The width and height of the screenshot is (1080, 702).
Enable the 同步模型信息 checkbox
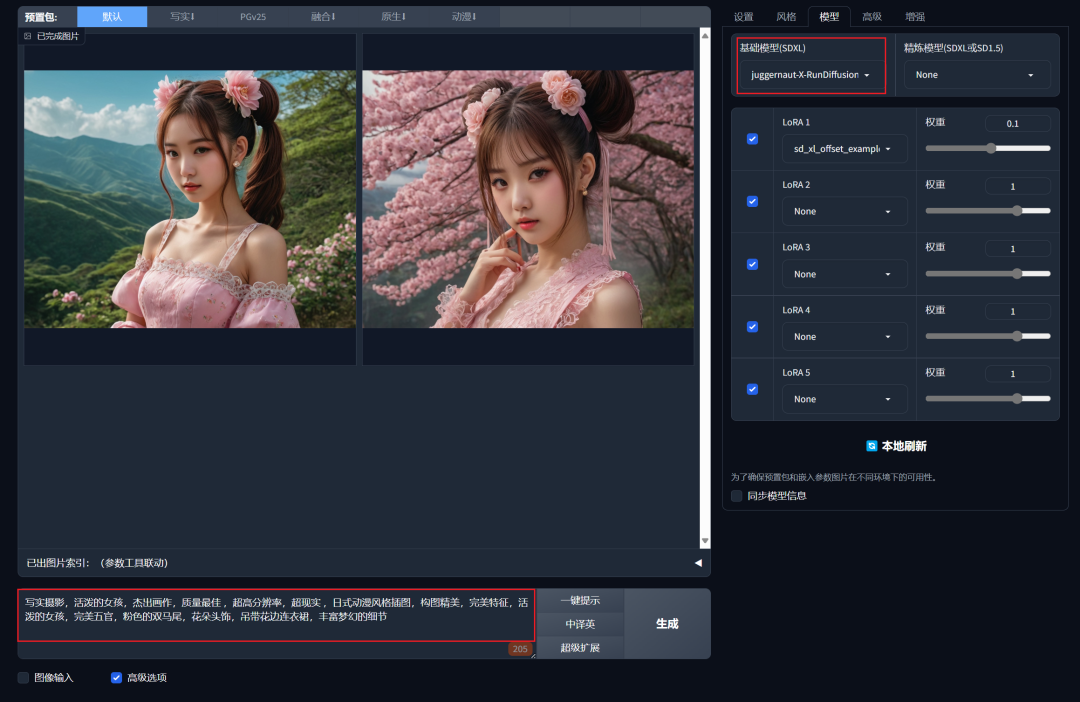(x=737, y=496)
